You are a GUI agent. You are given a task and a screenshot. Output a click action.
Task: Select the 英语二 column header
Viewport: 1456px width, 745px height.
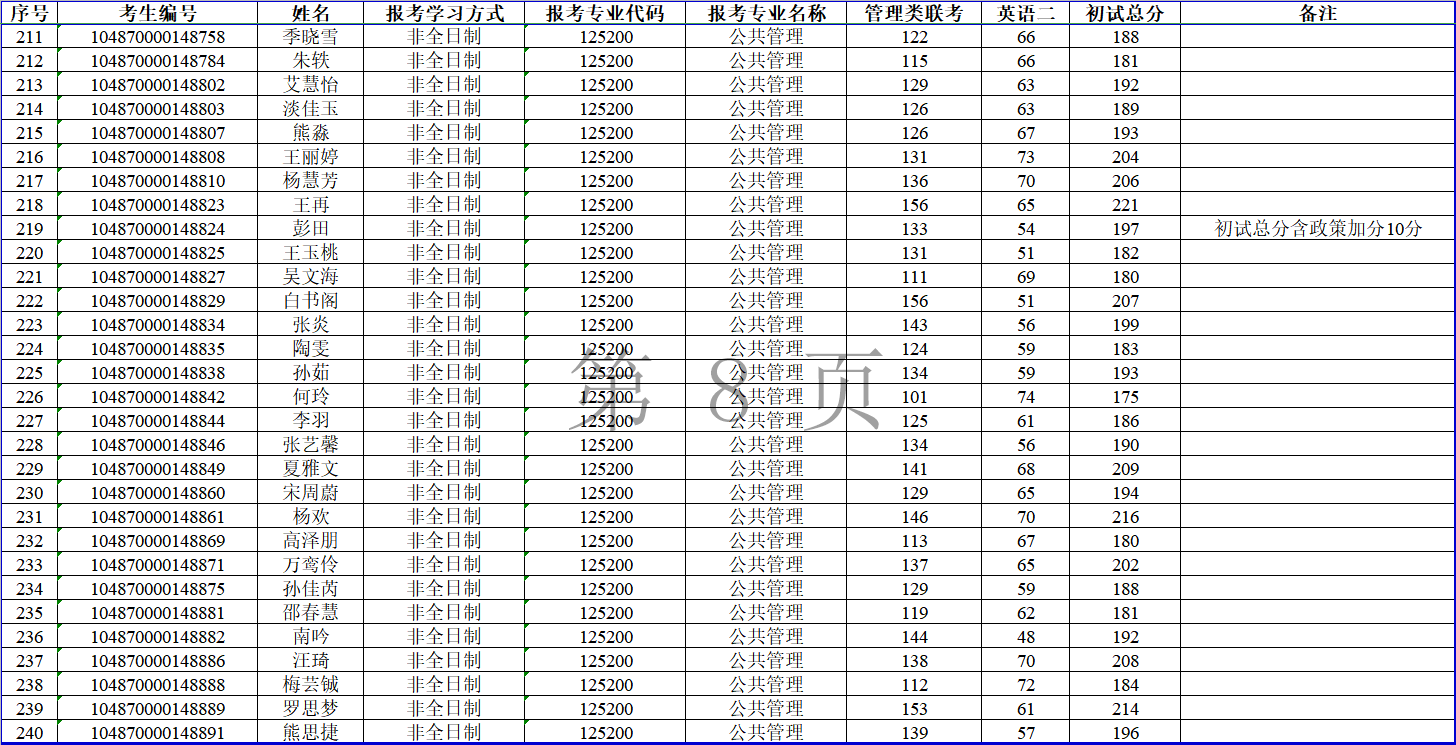pos(1026,13)
